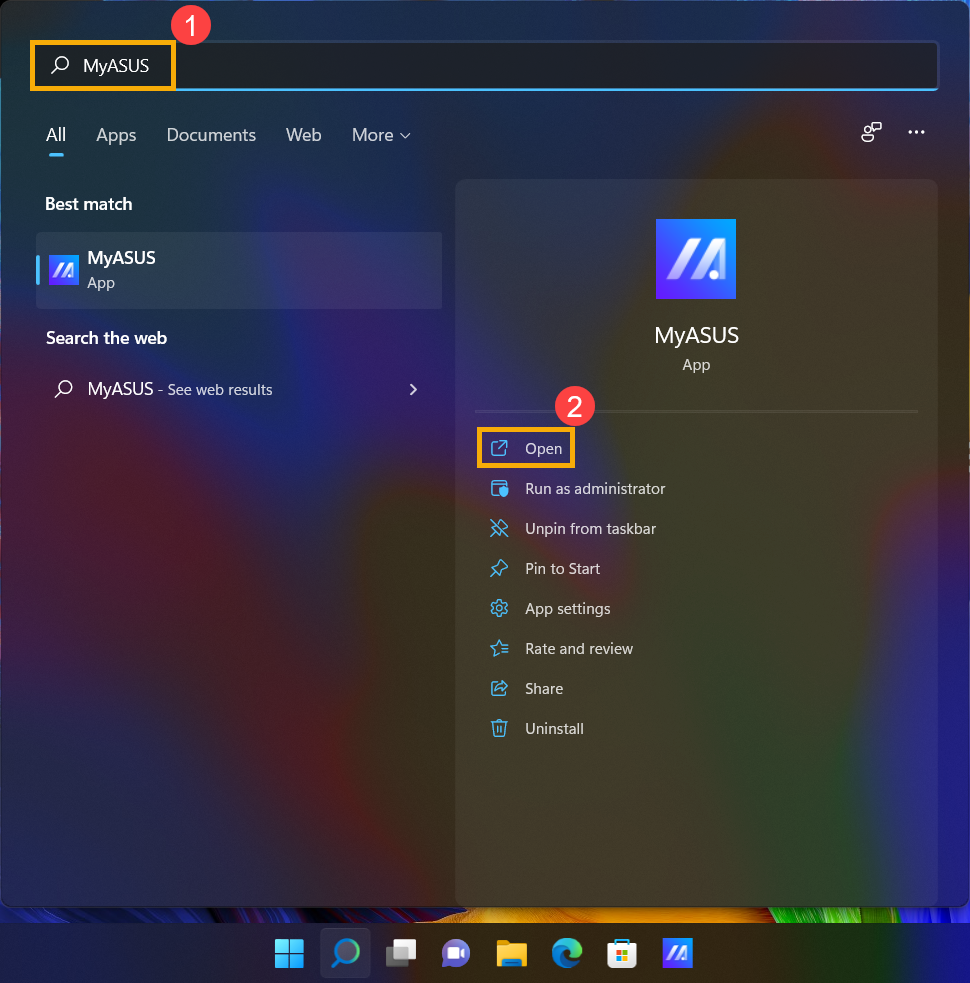Screen dimensions: 970x983
Task: Open Teams Chat on taskbar
Action: pos(456,954)
